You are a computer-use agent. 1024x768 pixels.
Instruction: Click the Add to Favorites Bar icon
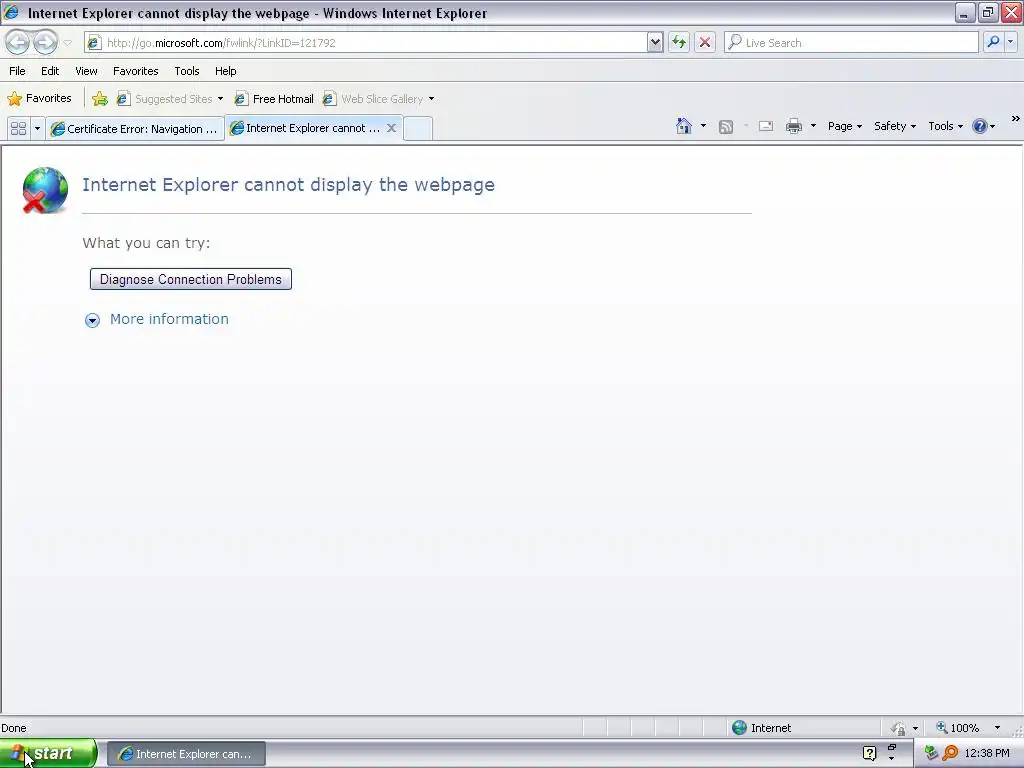[x=100, y=99]
